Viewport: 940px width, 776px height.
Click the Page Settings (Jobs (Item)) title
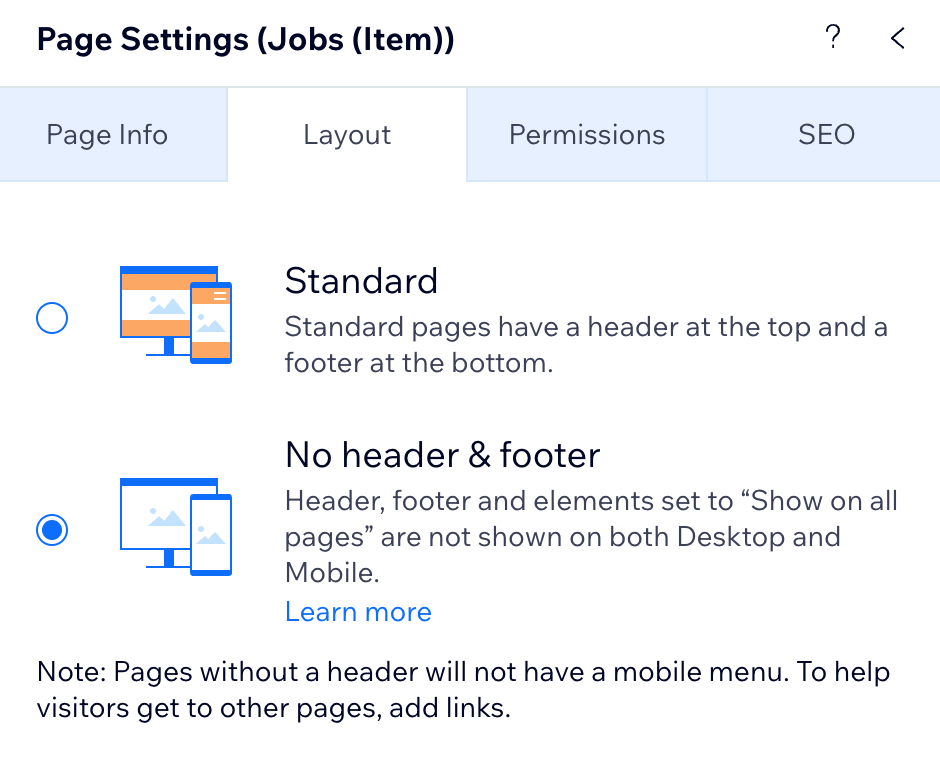(246, 40)
